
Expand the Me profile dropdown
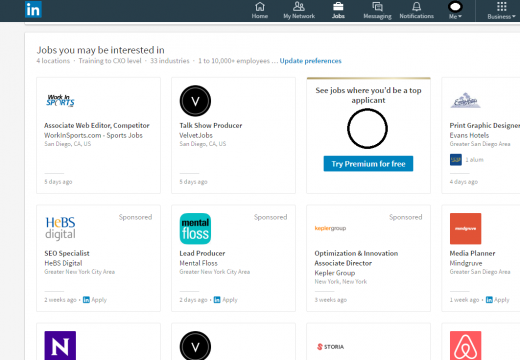click(x=455, y=10)
